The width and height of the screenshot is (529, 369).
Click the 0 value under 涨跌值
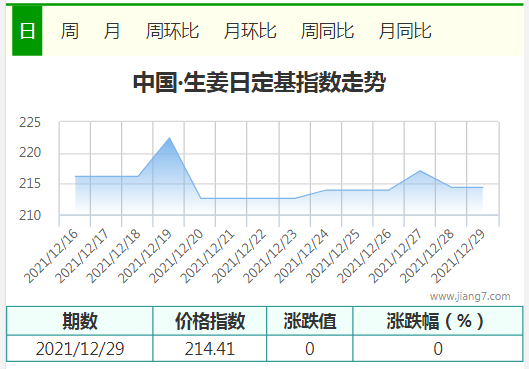310,349
